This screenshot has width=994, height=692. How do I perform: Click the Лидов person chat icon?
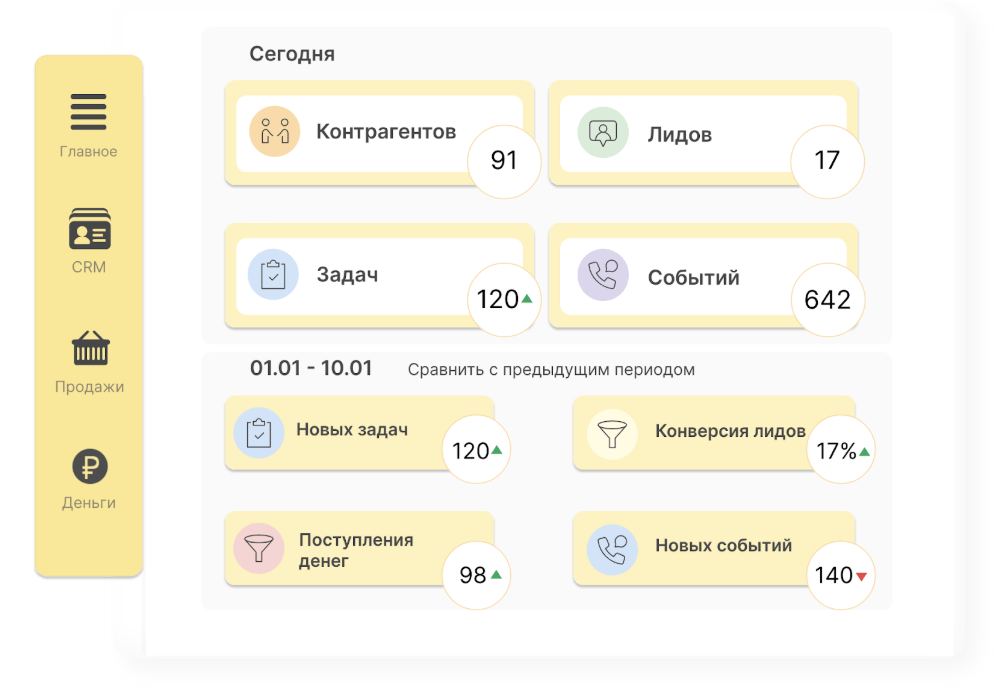click(603, 133)
